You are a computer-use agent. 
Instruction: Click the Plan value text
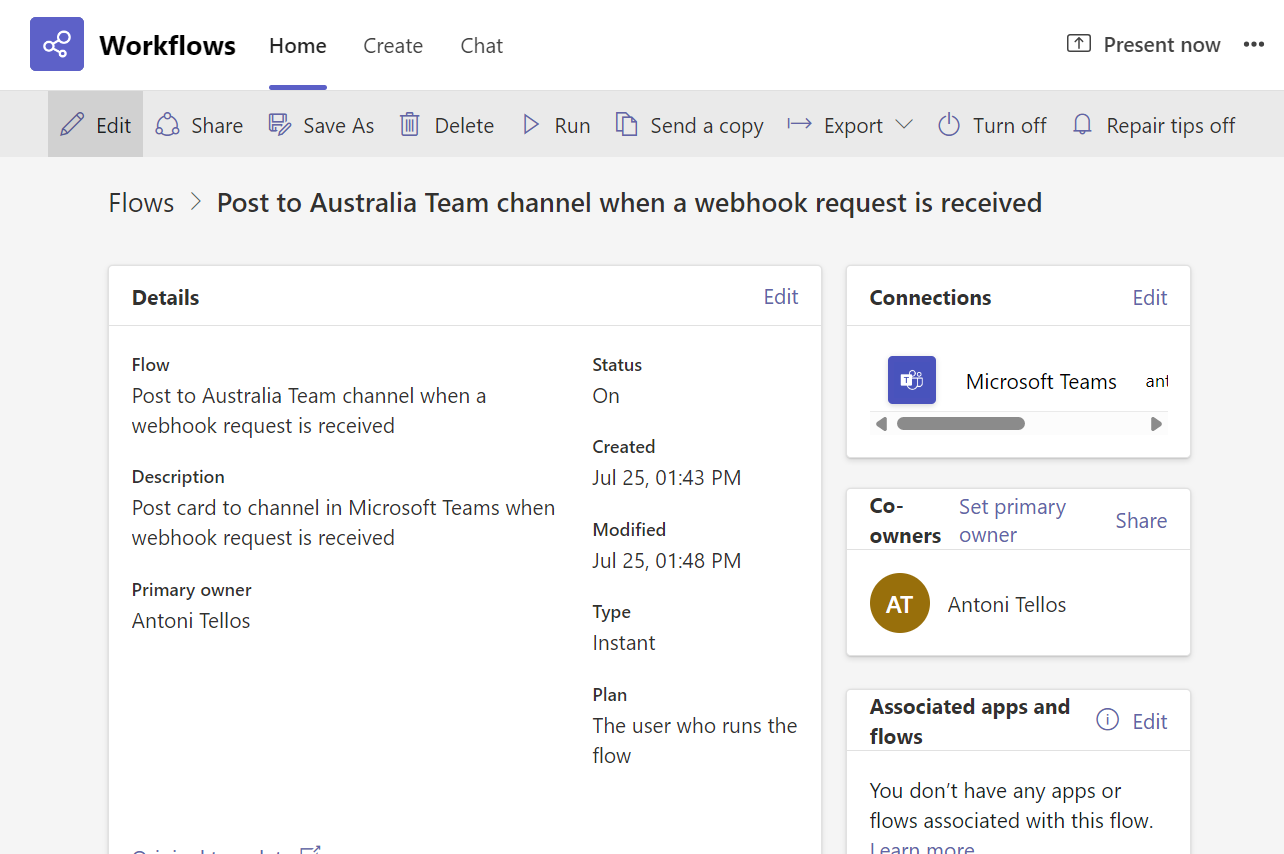[x=695, y=740]
